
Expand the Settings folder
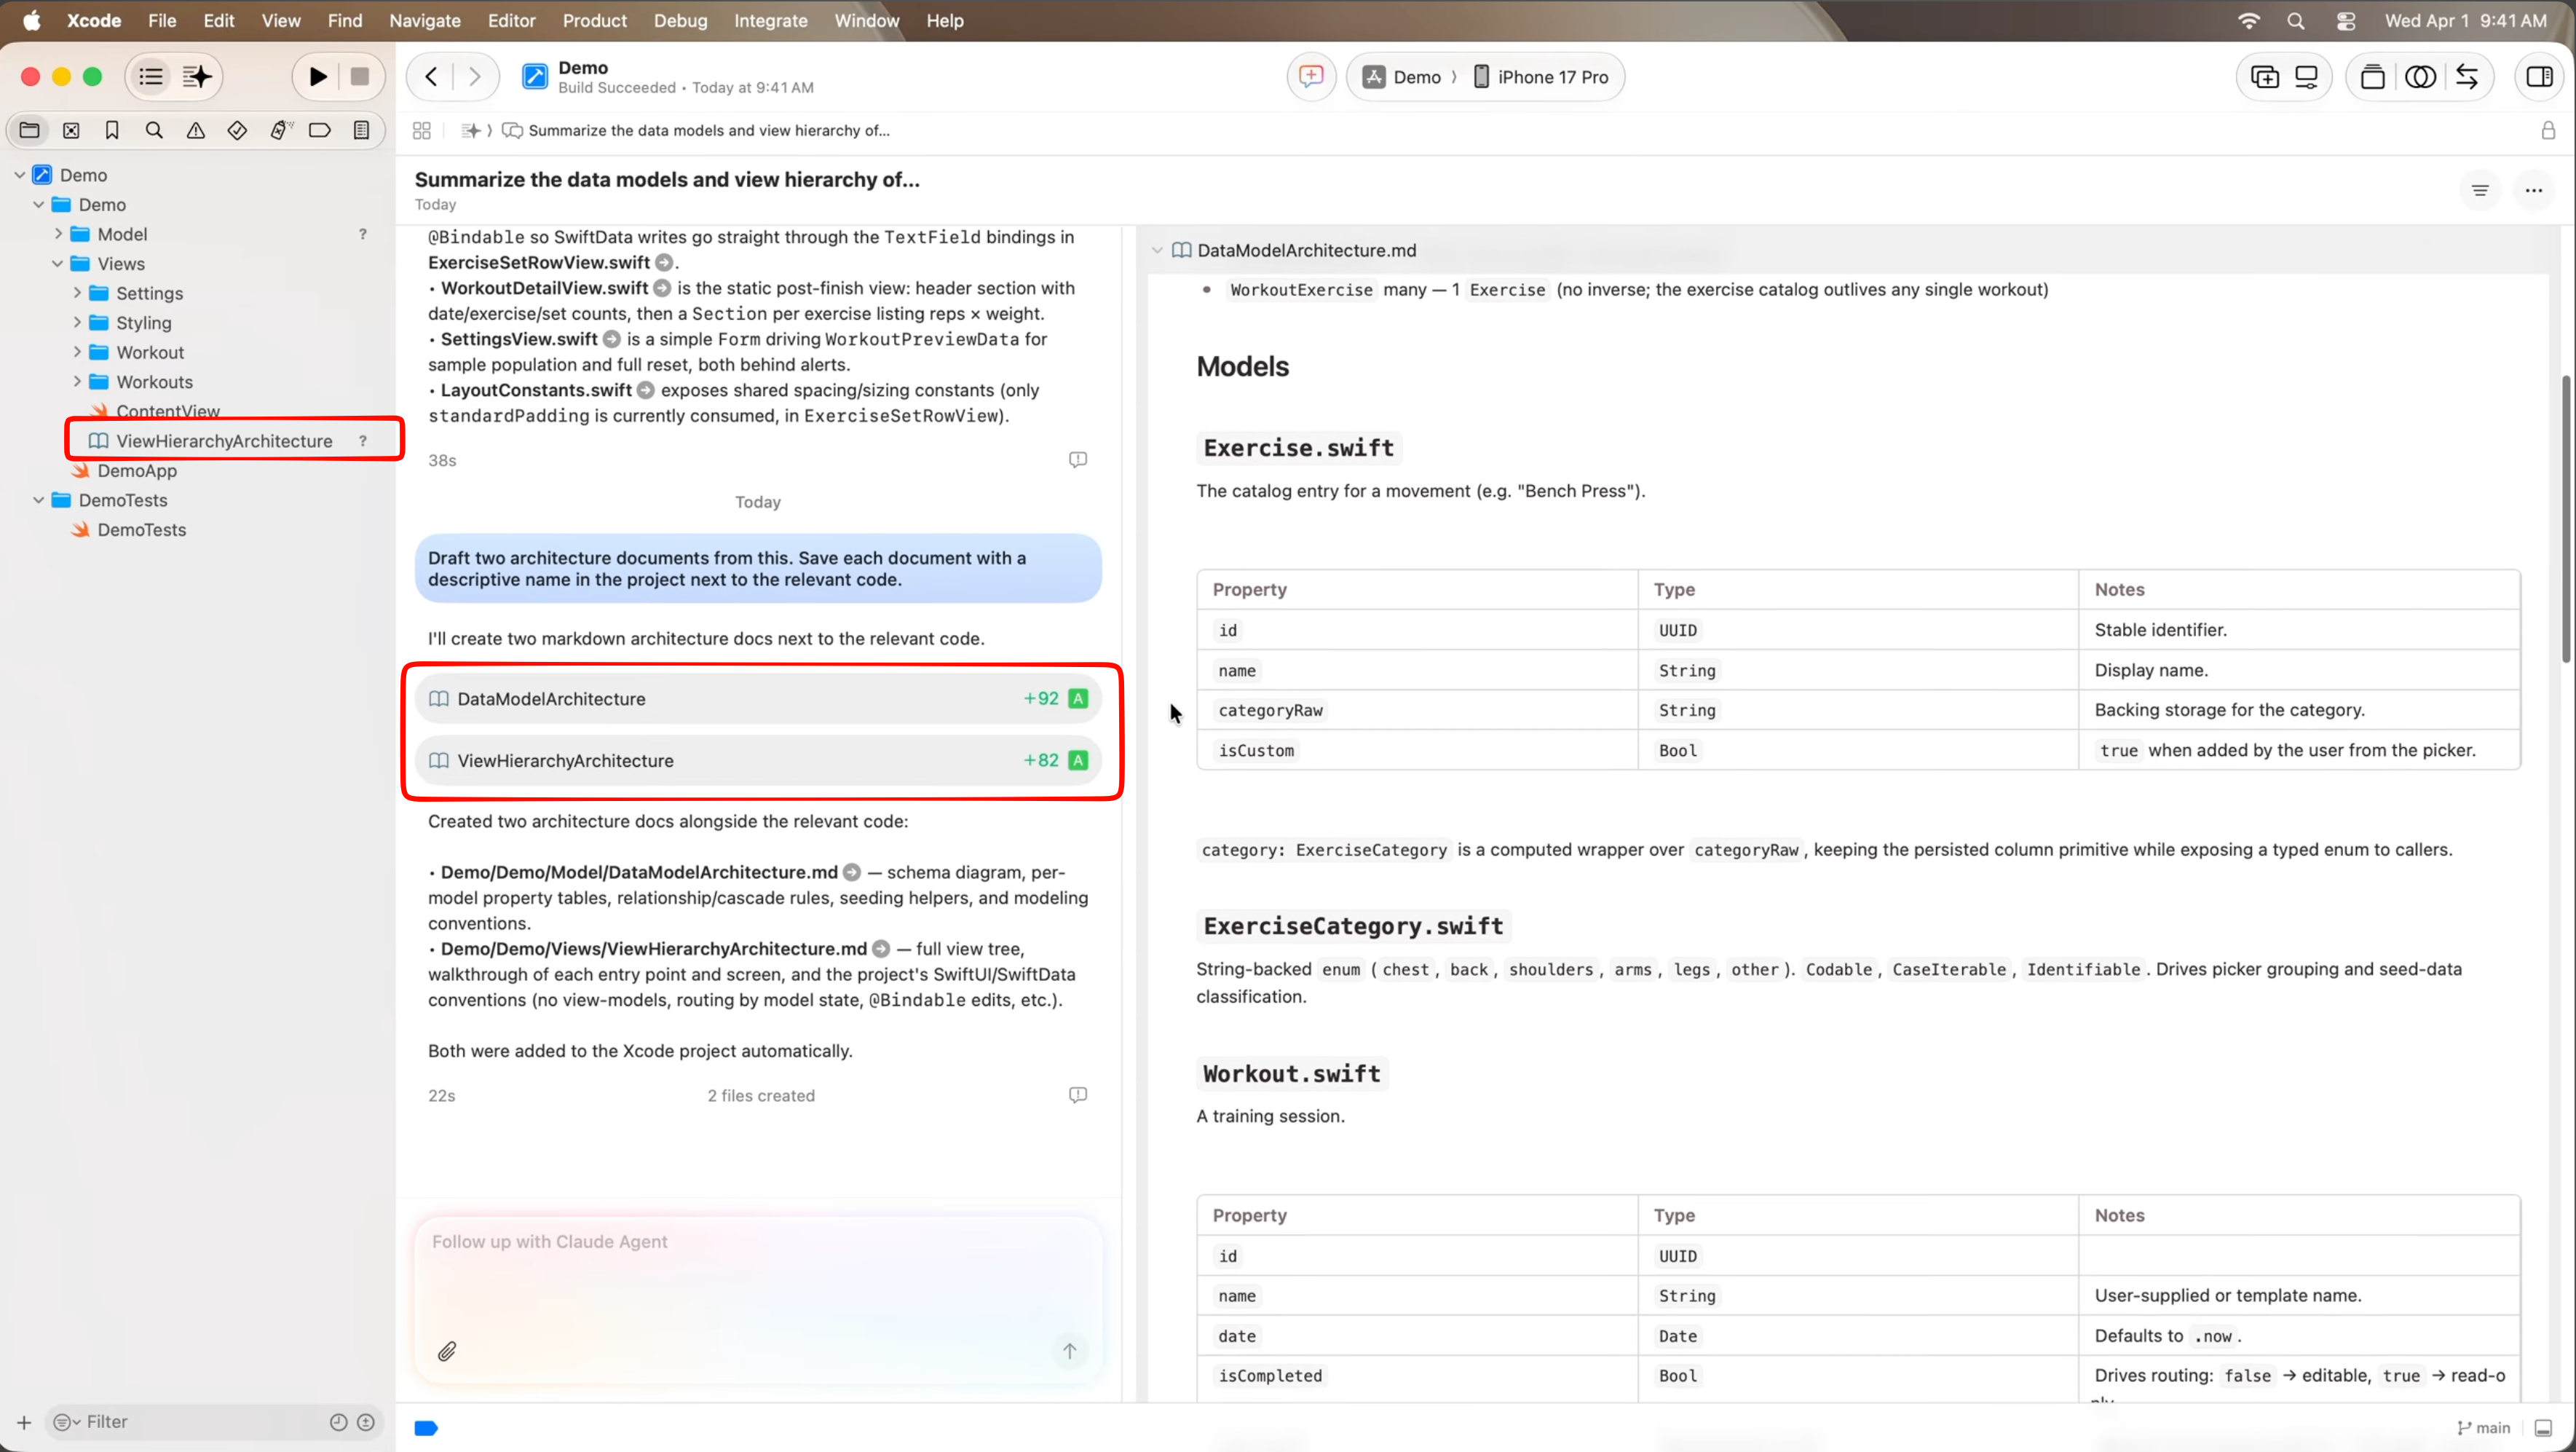[77, 293]
